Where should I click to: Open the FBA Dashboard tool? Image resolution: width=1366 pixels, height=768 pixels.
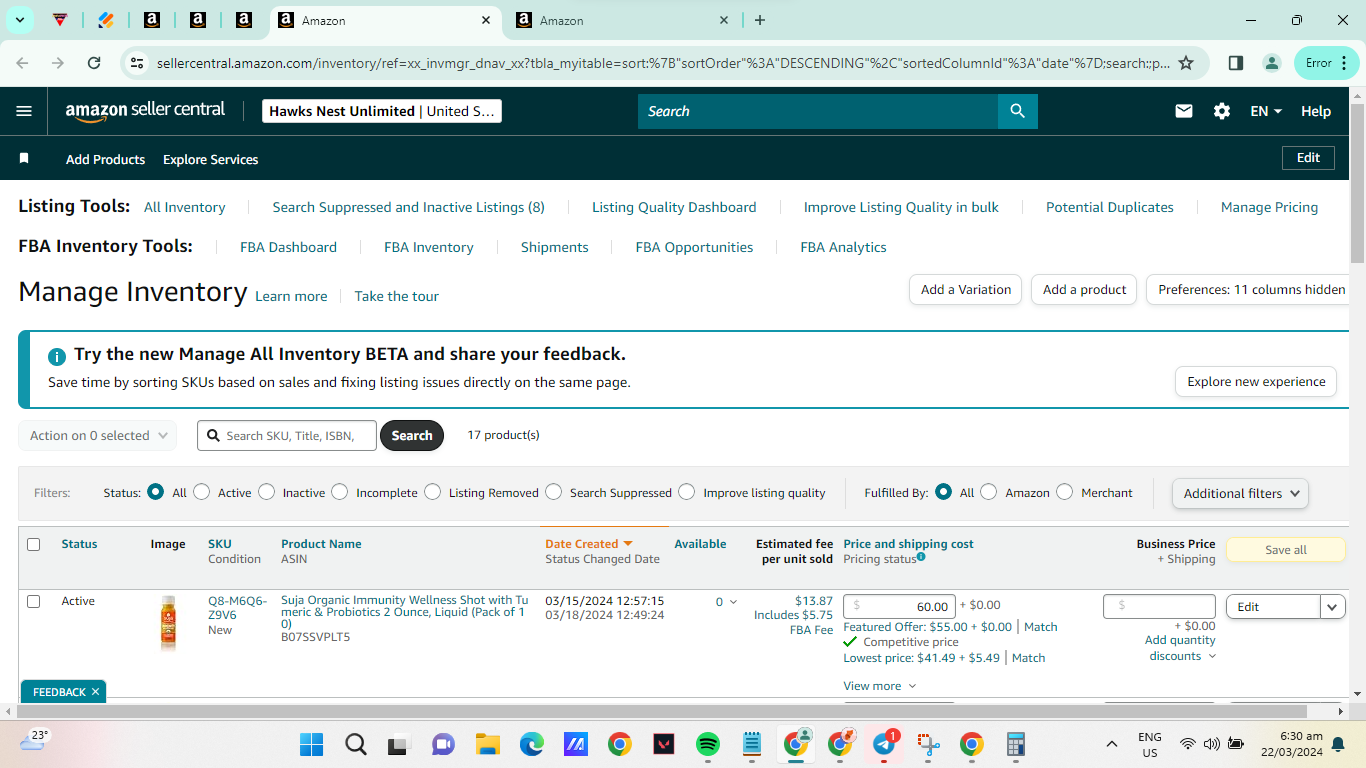288,247
